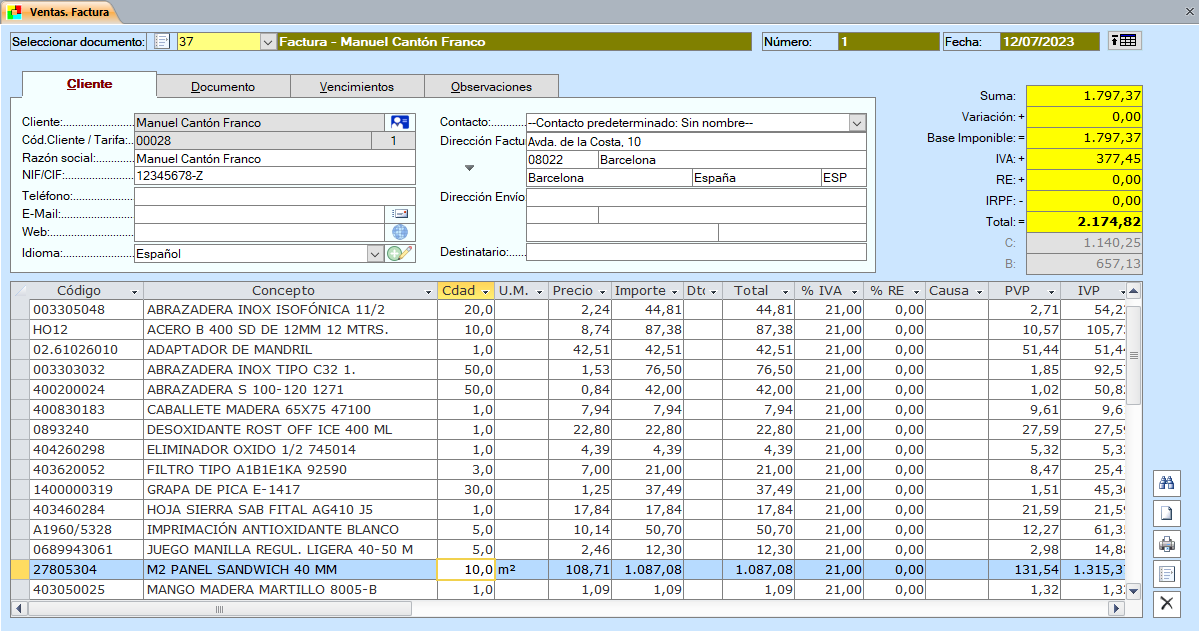
Task: Print the invoice with the printer icon
Action: (1166, 544)
